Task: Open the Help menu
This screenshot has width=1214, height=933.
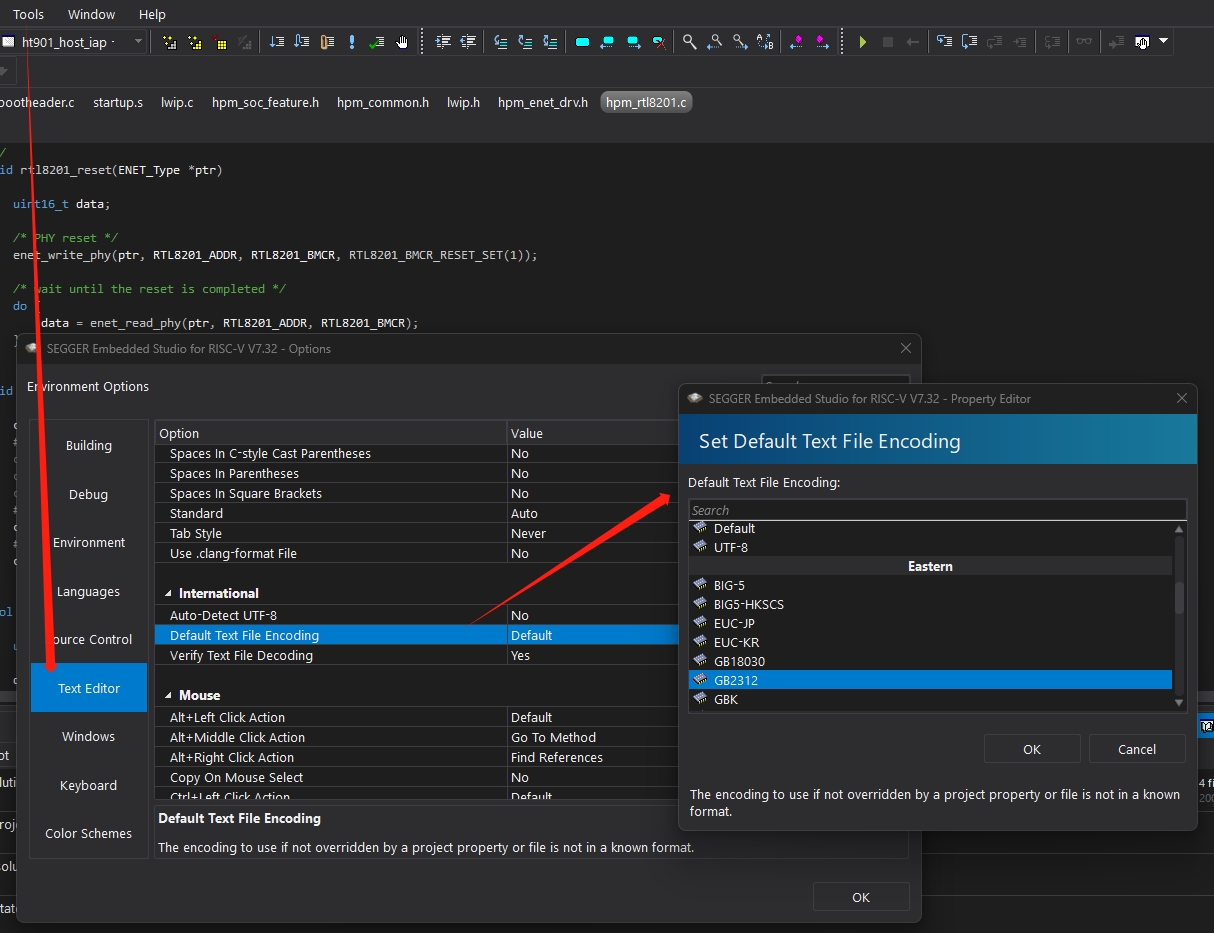Action: tap(152, 14)
